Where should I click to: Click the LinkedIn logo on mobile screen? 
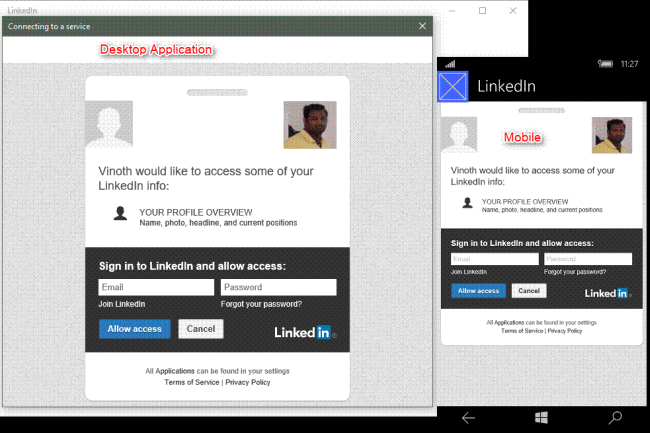click(608, 293)
